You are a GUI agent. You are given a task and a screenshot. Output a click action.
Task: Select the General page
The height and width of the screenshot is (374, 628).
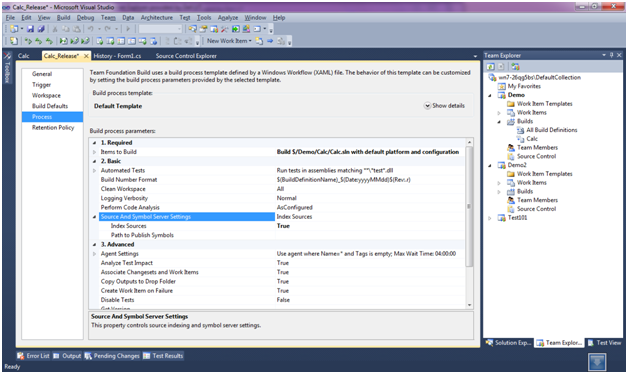(42, 74)
